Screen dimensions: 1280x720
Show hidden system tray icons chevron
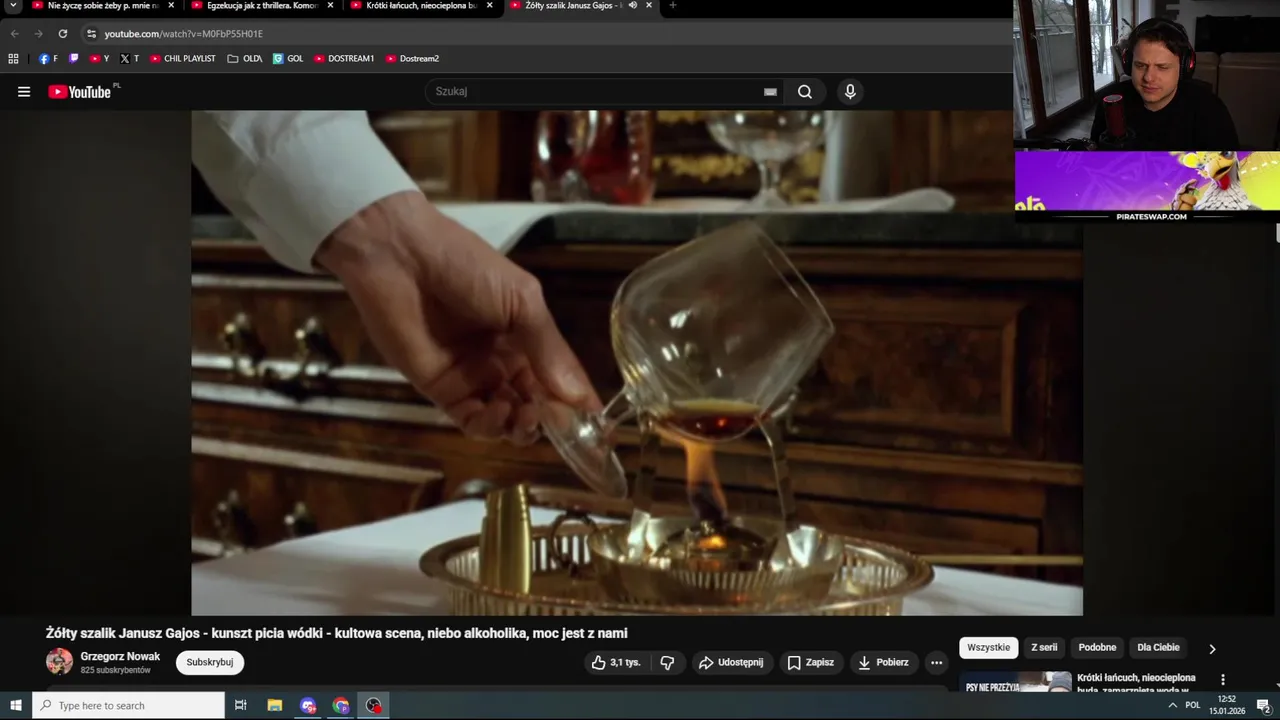1173,705
